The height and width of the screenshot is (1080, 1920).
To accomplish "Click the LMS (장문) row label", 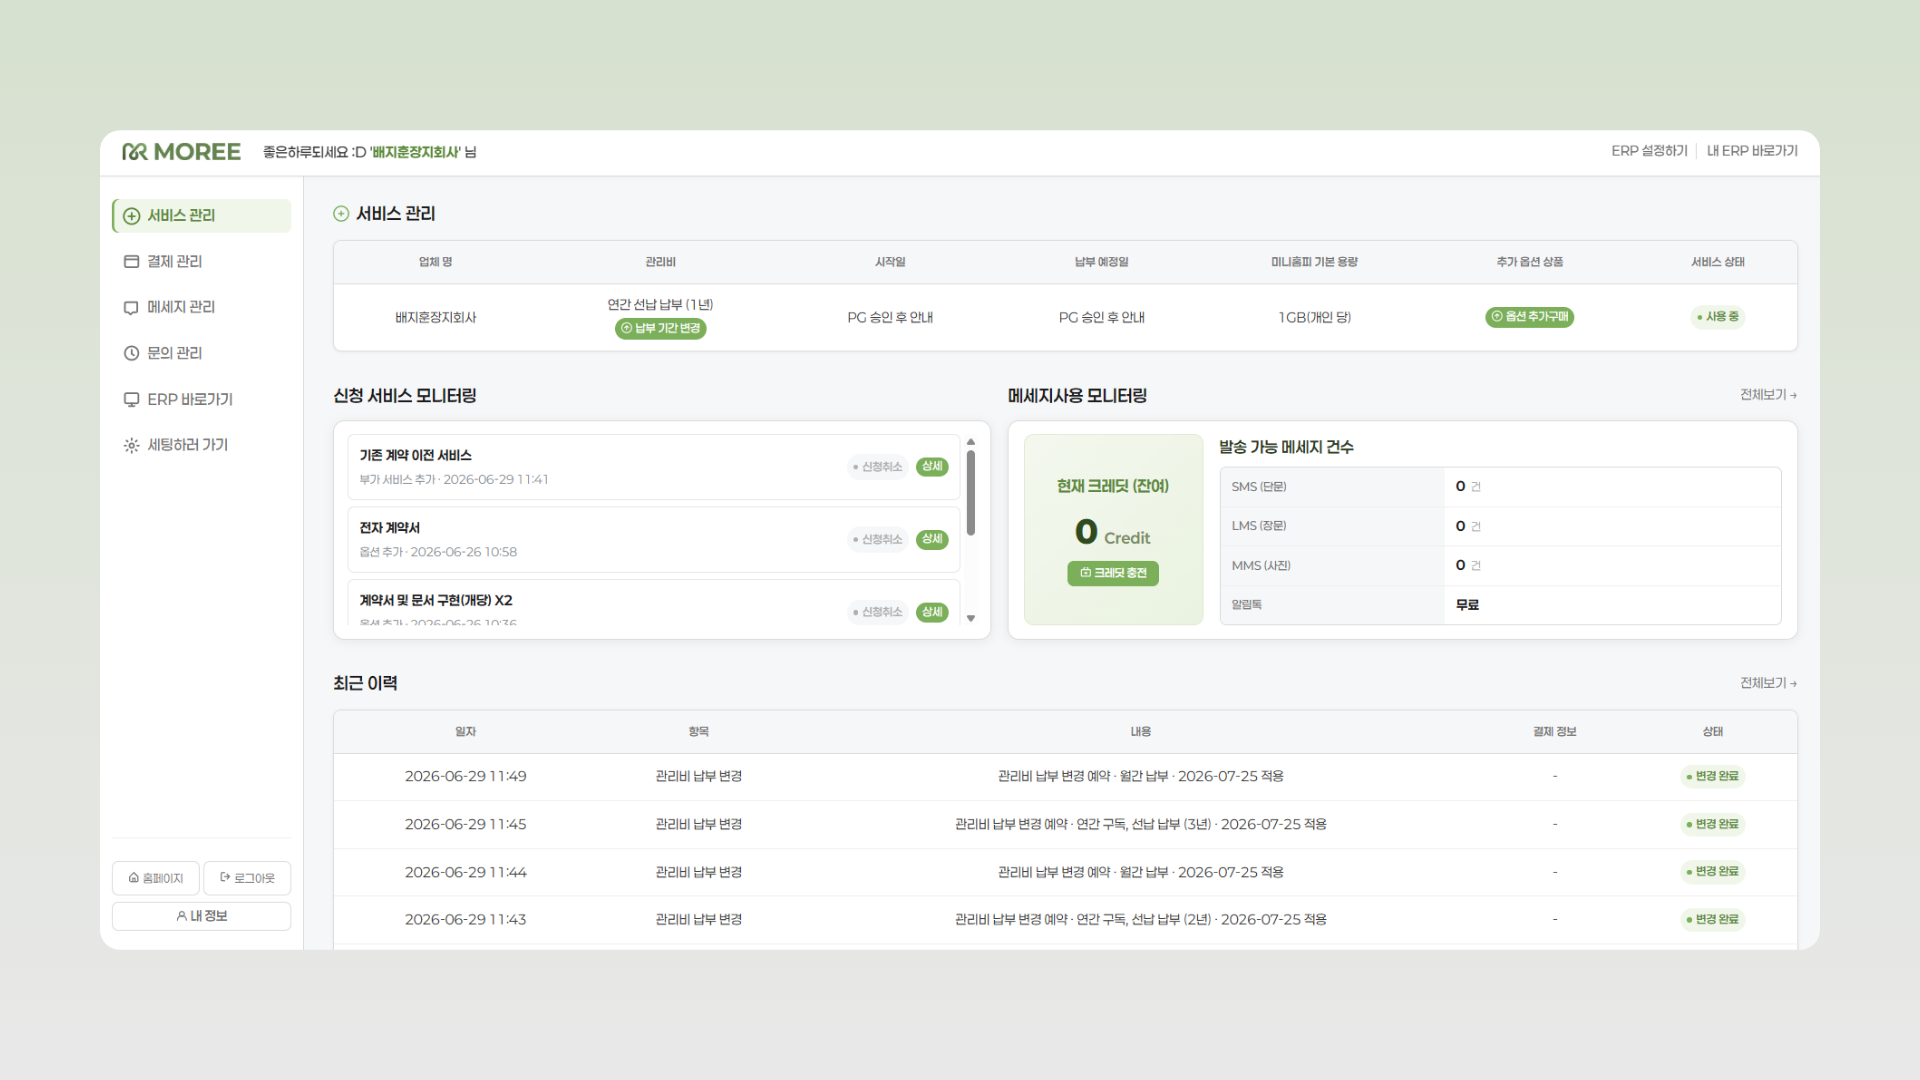I will pyautogui.click(x=1259, y=526).
